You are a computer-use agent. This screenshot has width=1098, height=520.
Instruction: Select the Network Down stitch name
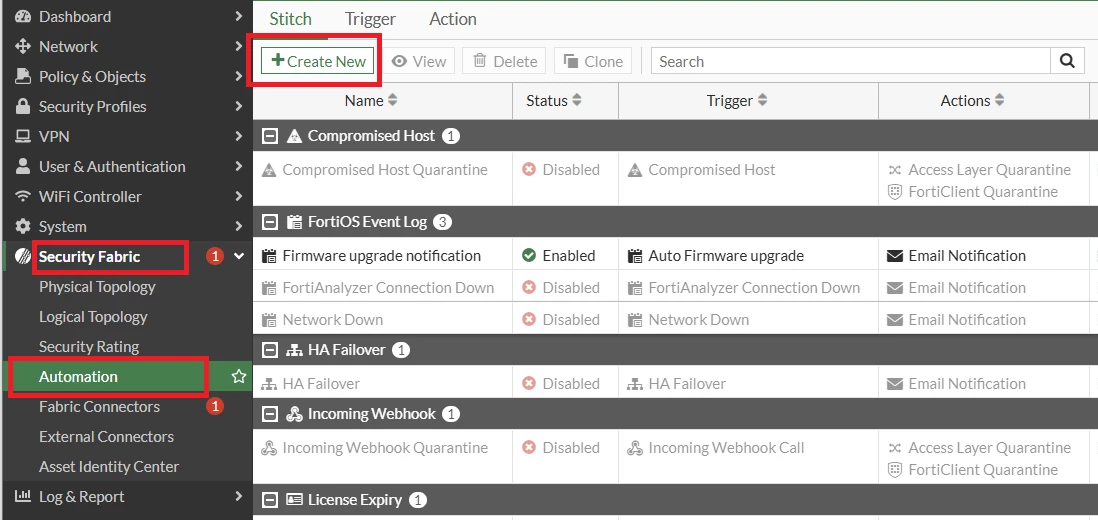(x=333, y=319)
